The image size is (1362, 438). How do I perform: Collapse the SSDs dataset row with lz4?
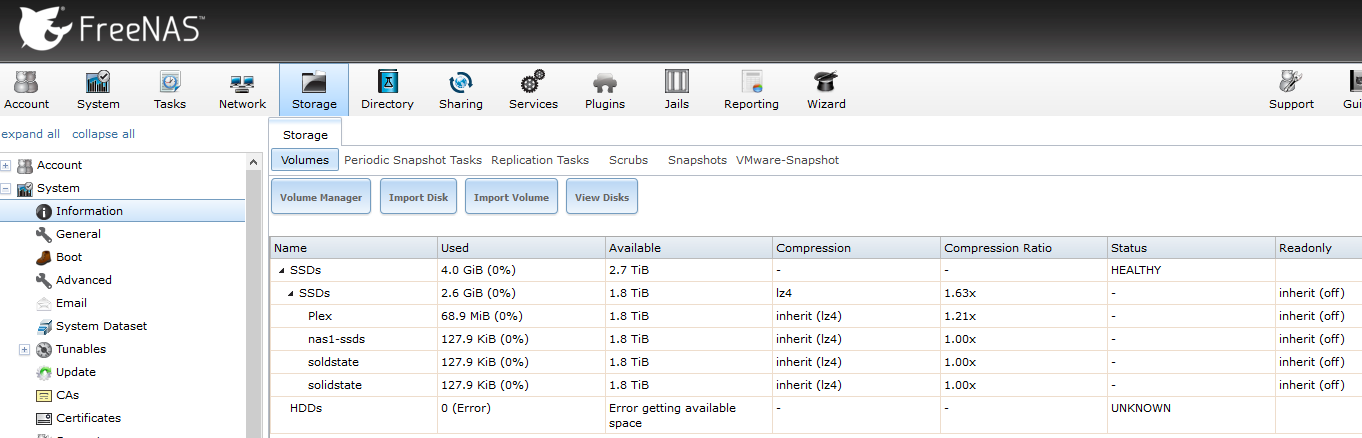point(291,293)
